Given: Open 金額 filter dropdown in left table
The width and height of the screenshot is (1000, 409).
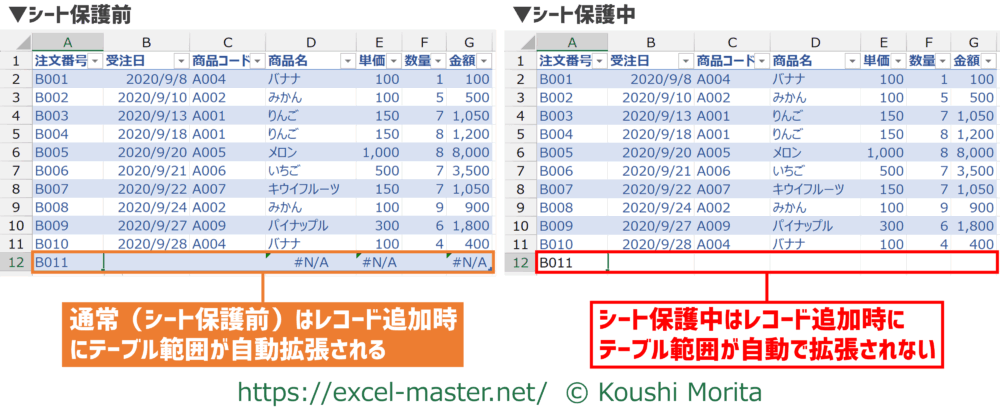Looking at the screenshot, I should [484, 61].
